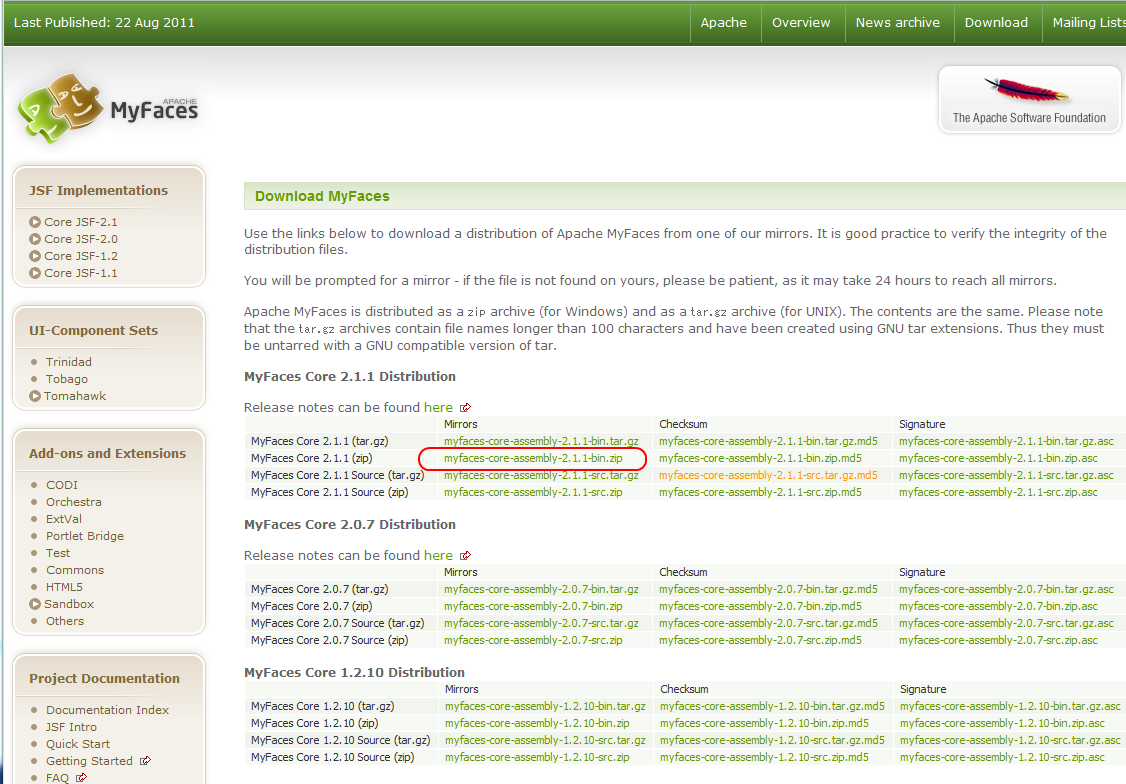
Task: Open Others add-on link
Action: click(x=65, y=621)
